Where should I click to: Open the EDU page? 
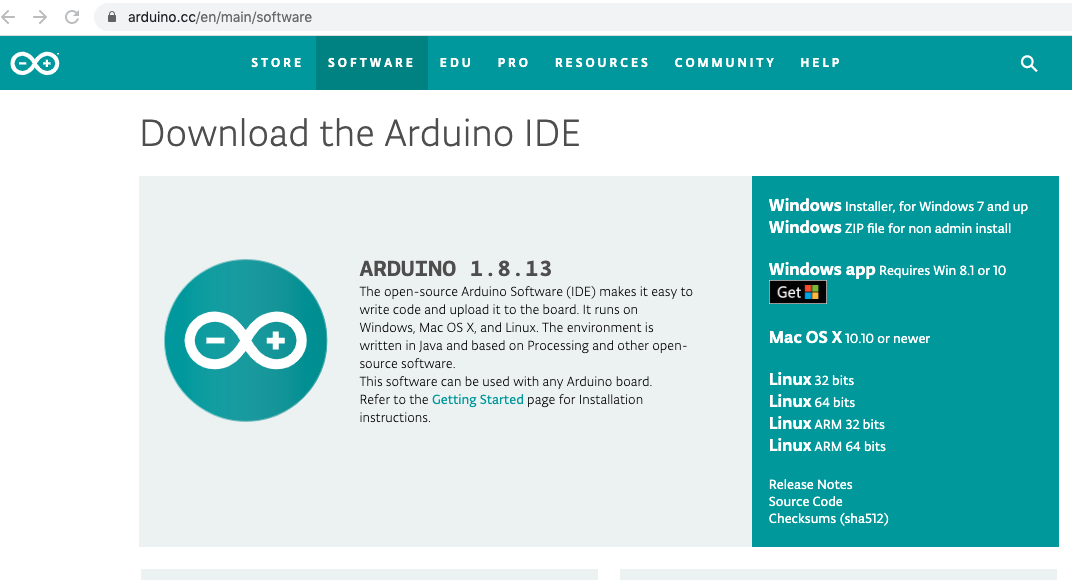click(456, 62)
